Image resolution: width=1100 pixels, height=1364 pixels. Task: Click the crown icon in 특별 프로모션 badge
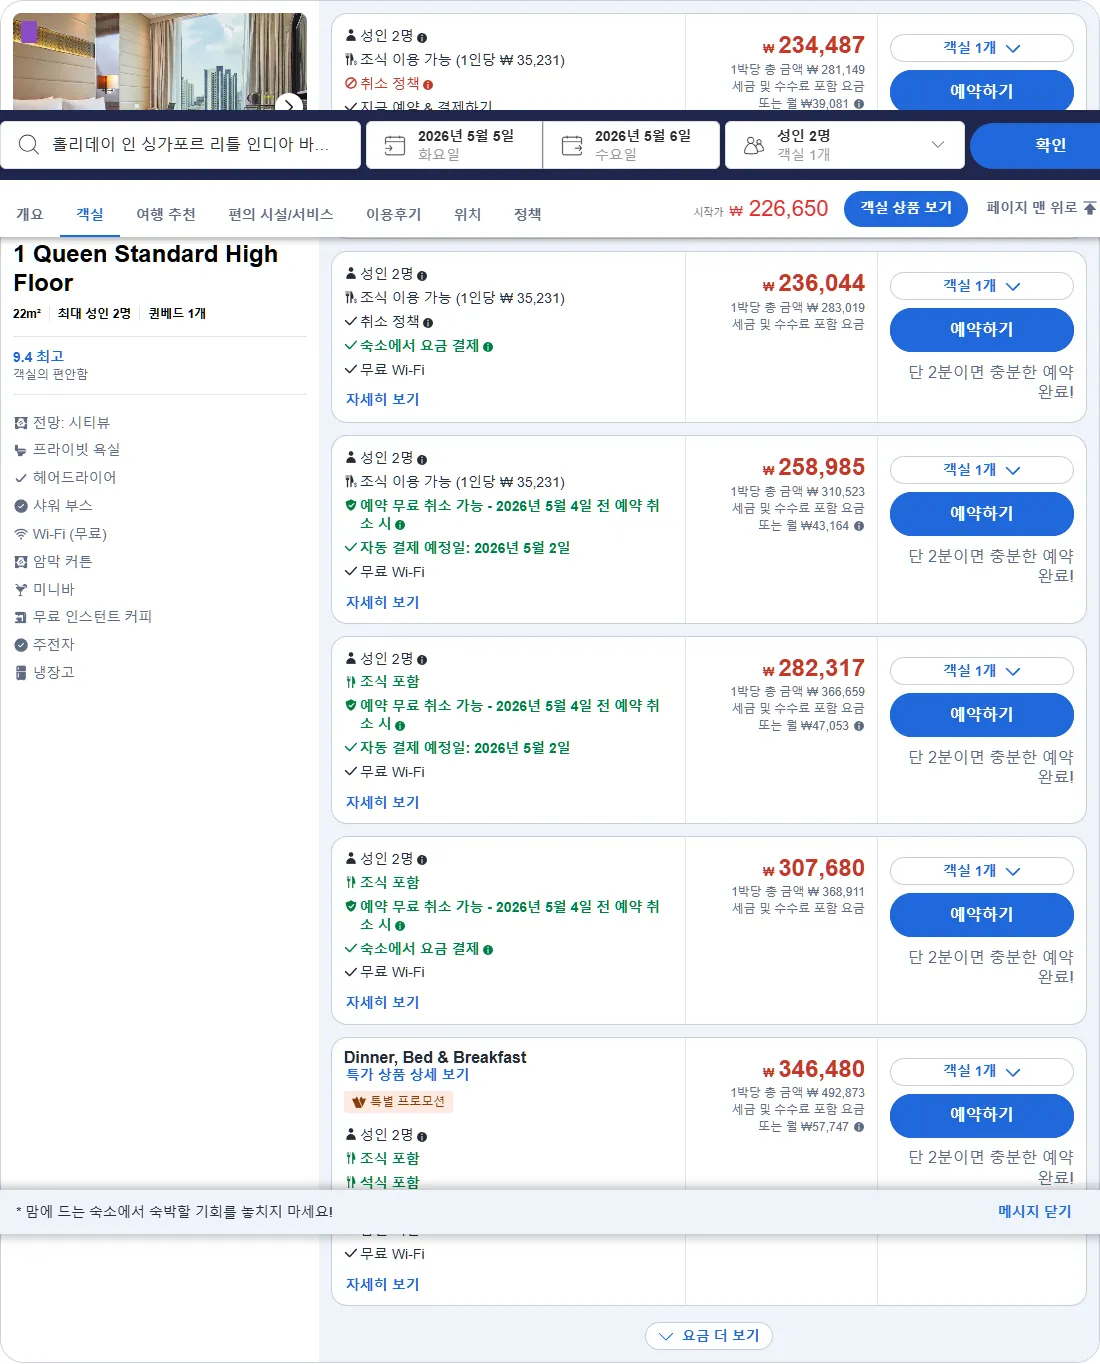(x=359, y=1102)
